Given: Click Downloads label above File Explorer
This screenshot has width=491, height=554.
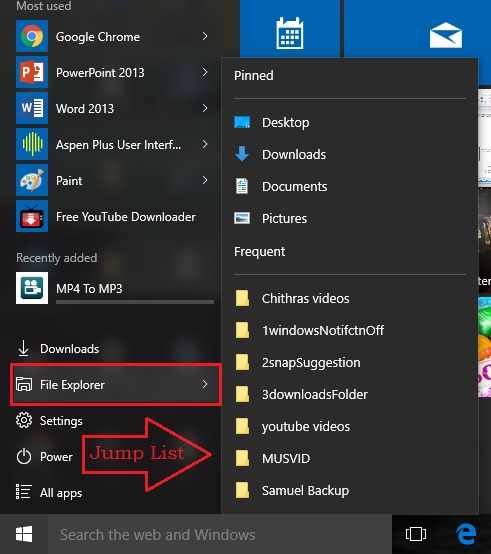Looking at the screenshot, I should click(70, 349).
